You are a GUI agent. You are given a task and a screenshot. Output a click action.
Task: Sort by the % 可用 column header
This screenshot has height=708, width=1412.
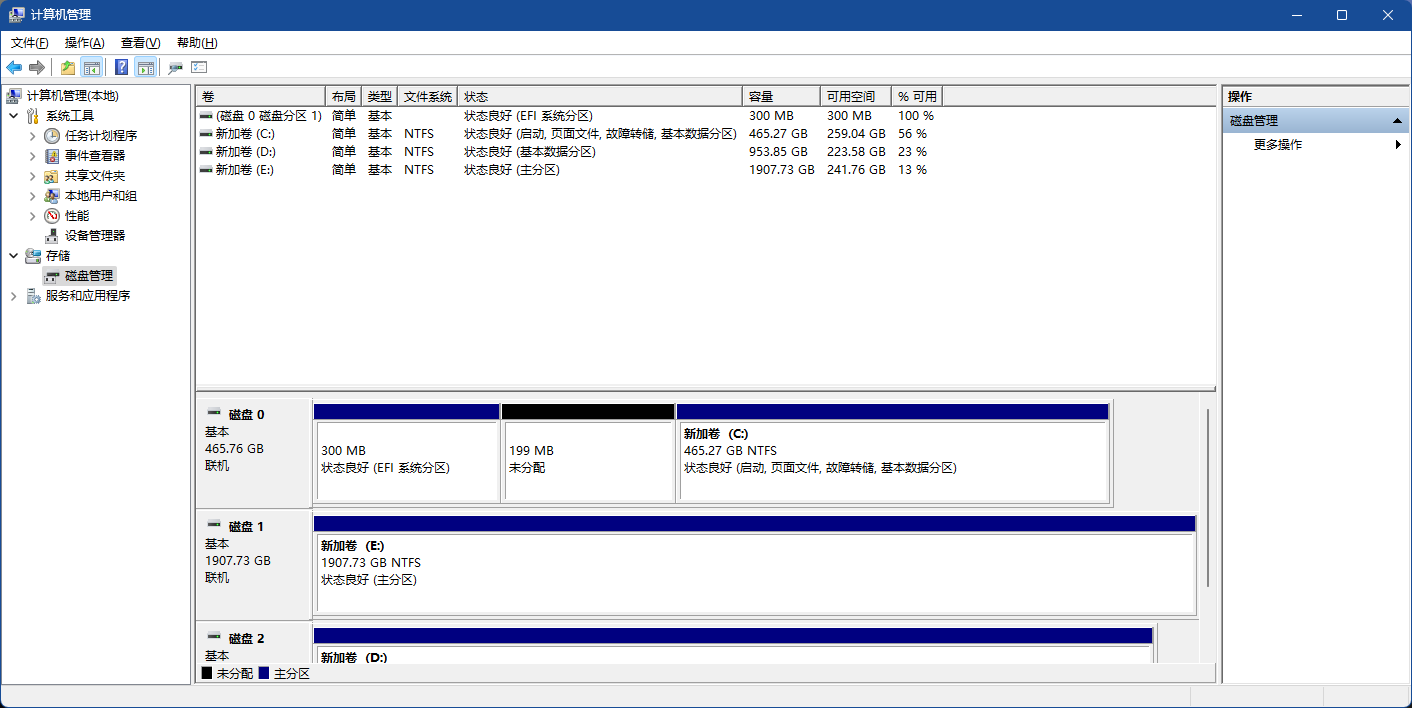(x=917, y=96)
